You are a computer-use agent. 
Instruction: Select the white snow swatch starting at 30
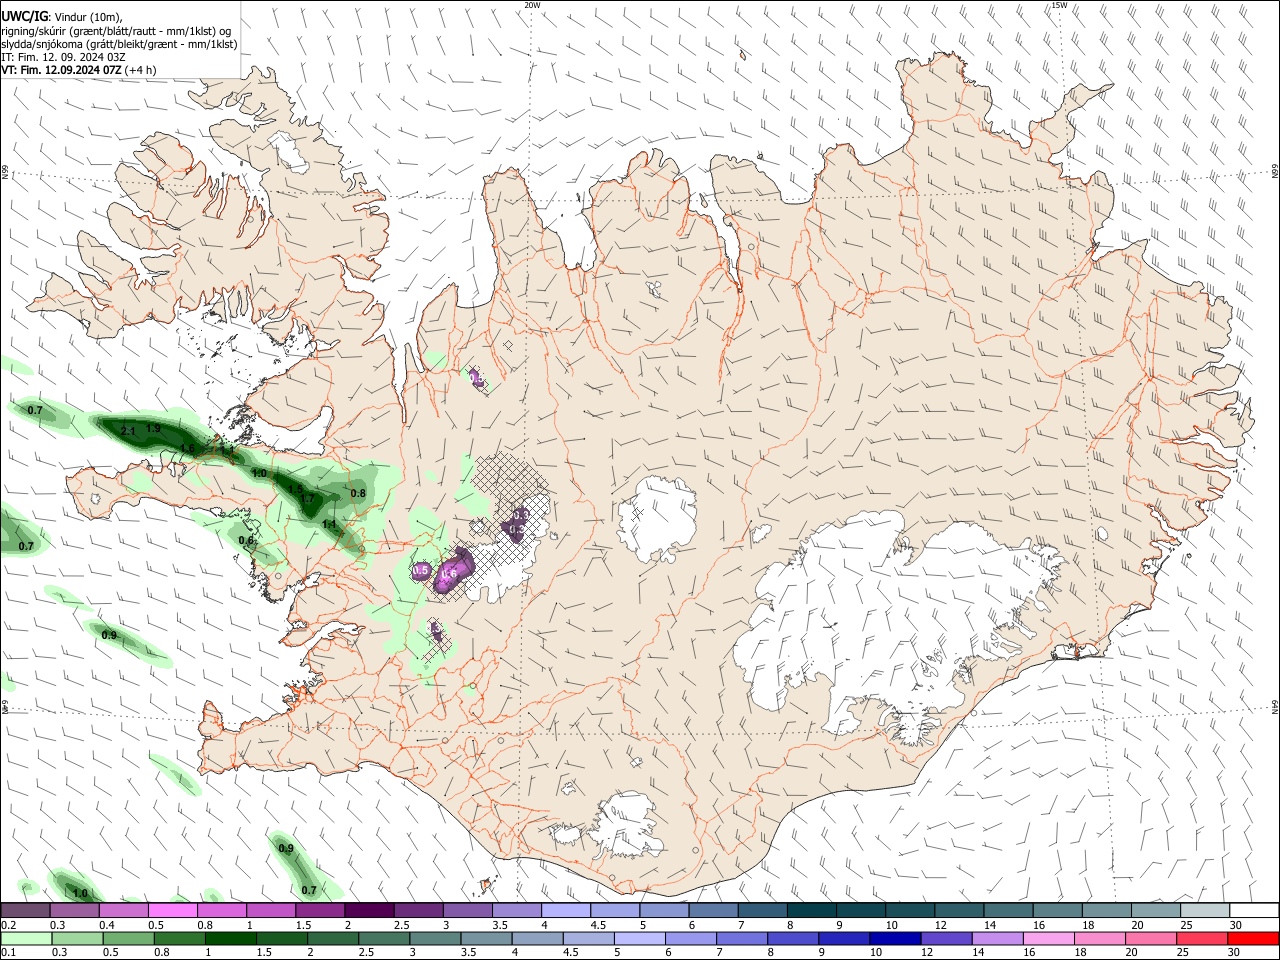pos(1254,910)
